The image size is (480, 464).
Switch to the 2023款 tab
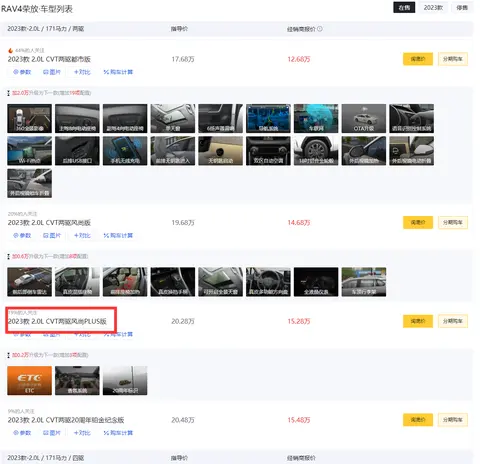tap(433, 8)
